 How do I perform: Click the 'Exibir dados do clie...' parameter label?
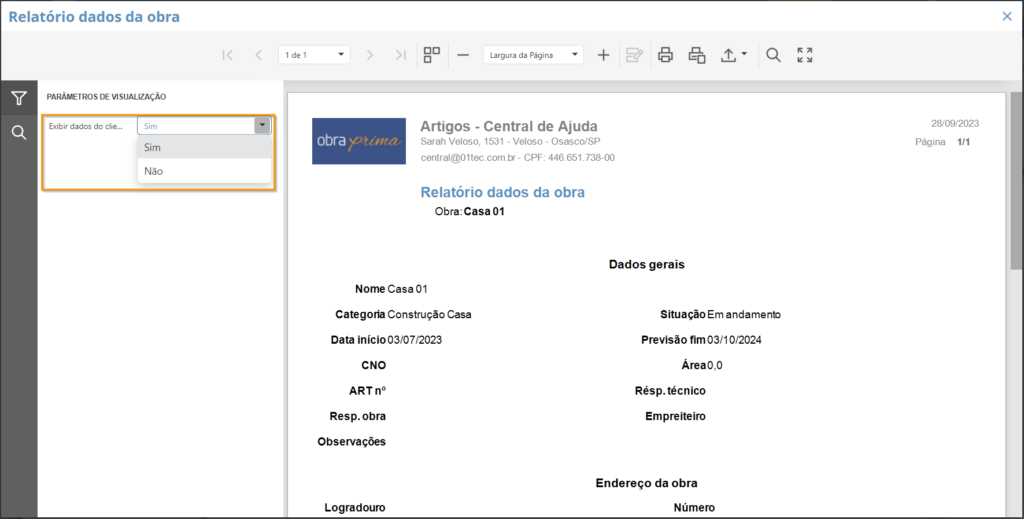tap(86, 126)
